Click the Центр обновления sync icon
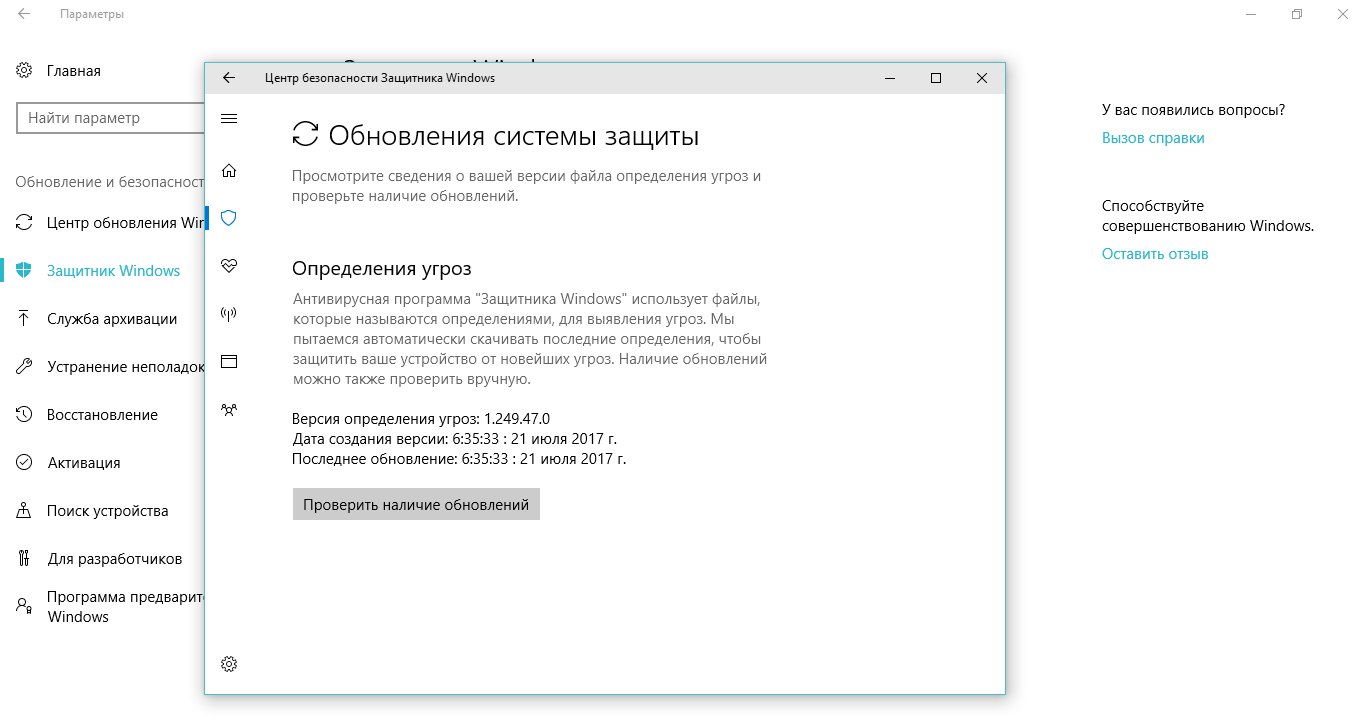 point(24,222)
